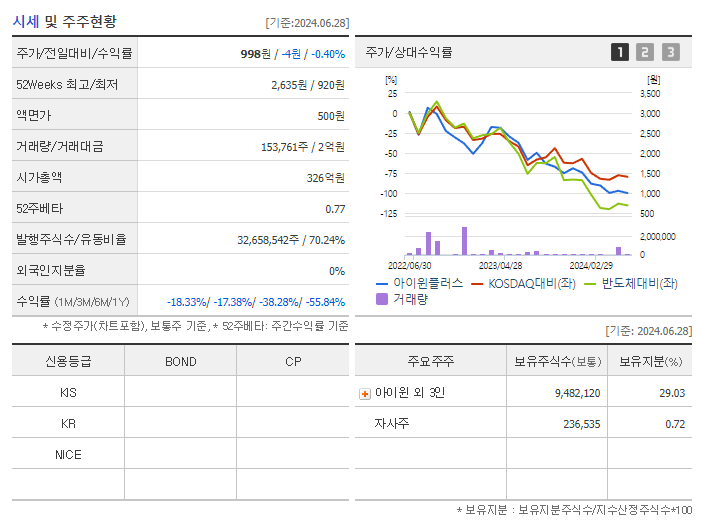This screenshot has width=702, height=525.
Task: Click the 2022/06/30 chart date label
Action: [410, 265]
